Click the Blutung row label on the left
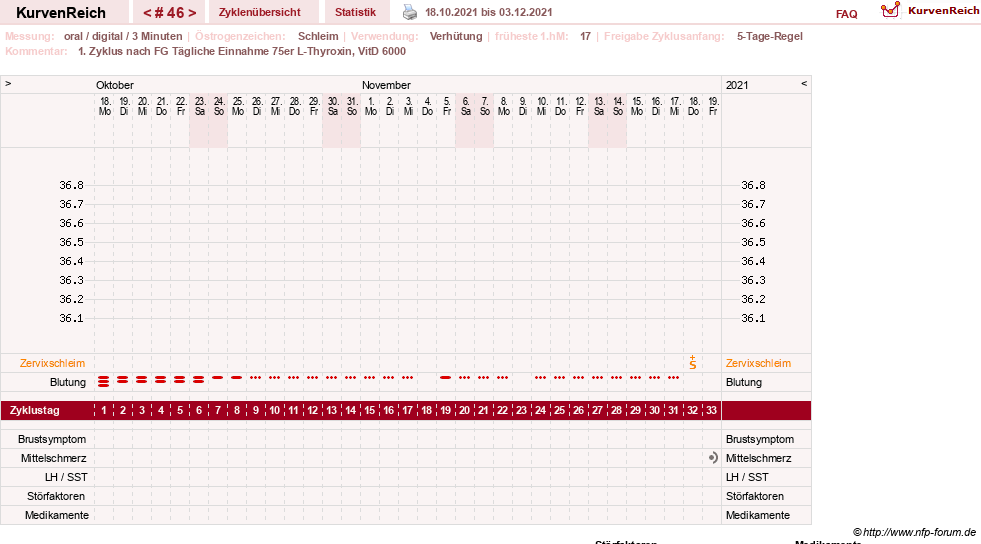 pos(68,382)
